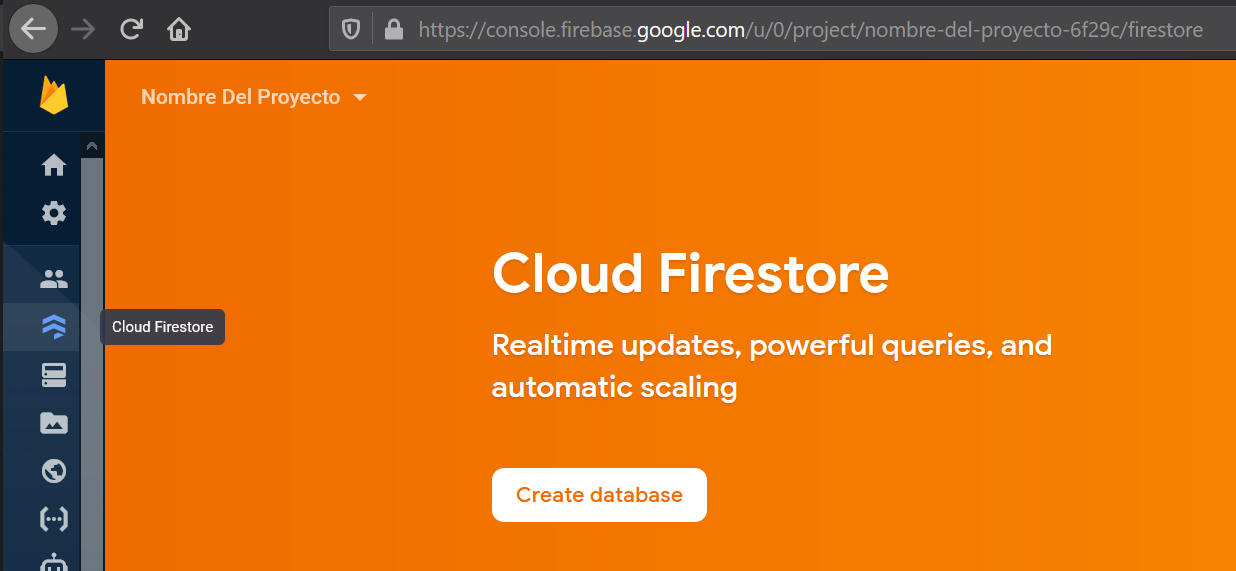This screenshot has width=1236, height=571.
Task: Reload the page with refresh button
Action: tap(131, 29)
